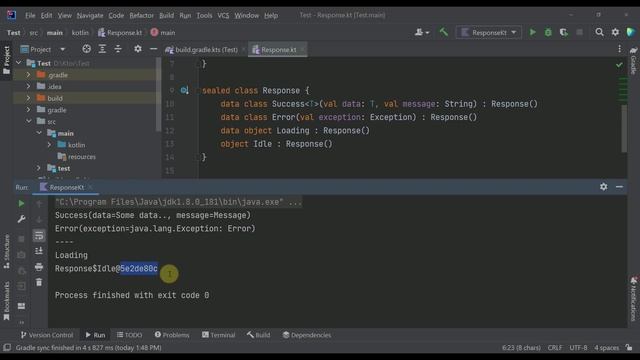Run ResponseKt with the green play button

532,32
